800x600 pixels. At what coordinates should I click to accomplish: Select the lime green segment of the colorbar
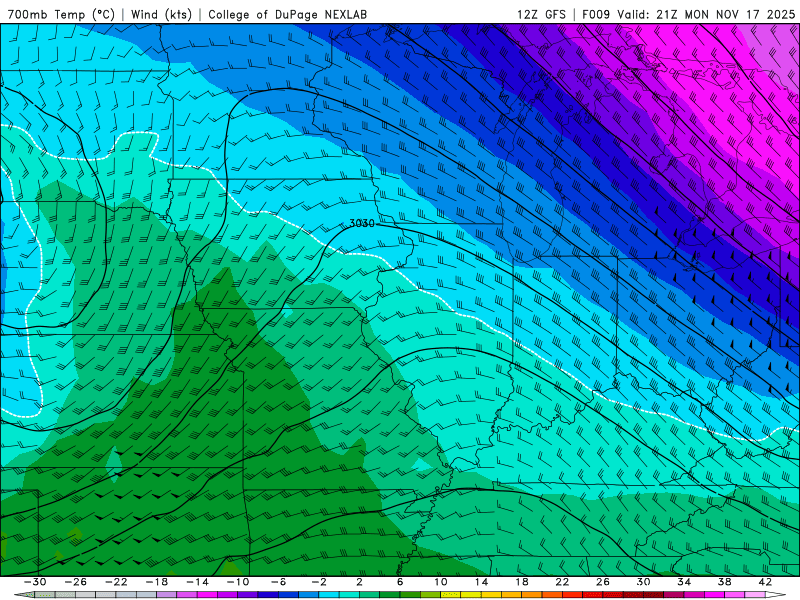pyautogui.click(x=430, y=594)
